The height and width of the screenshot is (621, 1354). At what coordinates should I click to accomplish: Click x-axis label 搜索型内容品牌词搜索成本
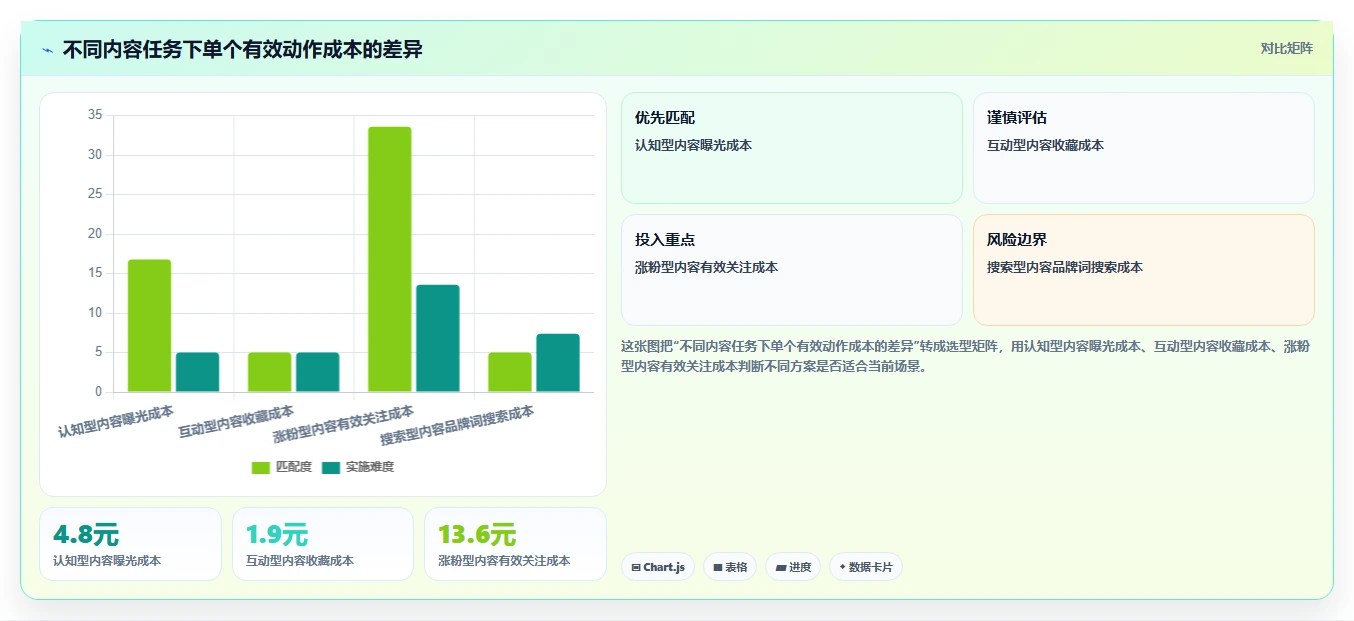coord(457,425)
